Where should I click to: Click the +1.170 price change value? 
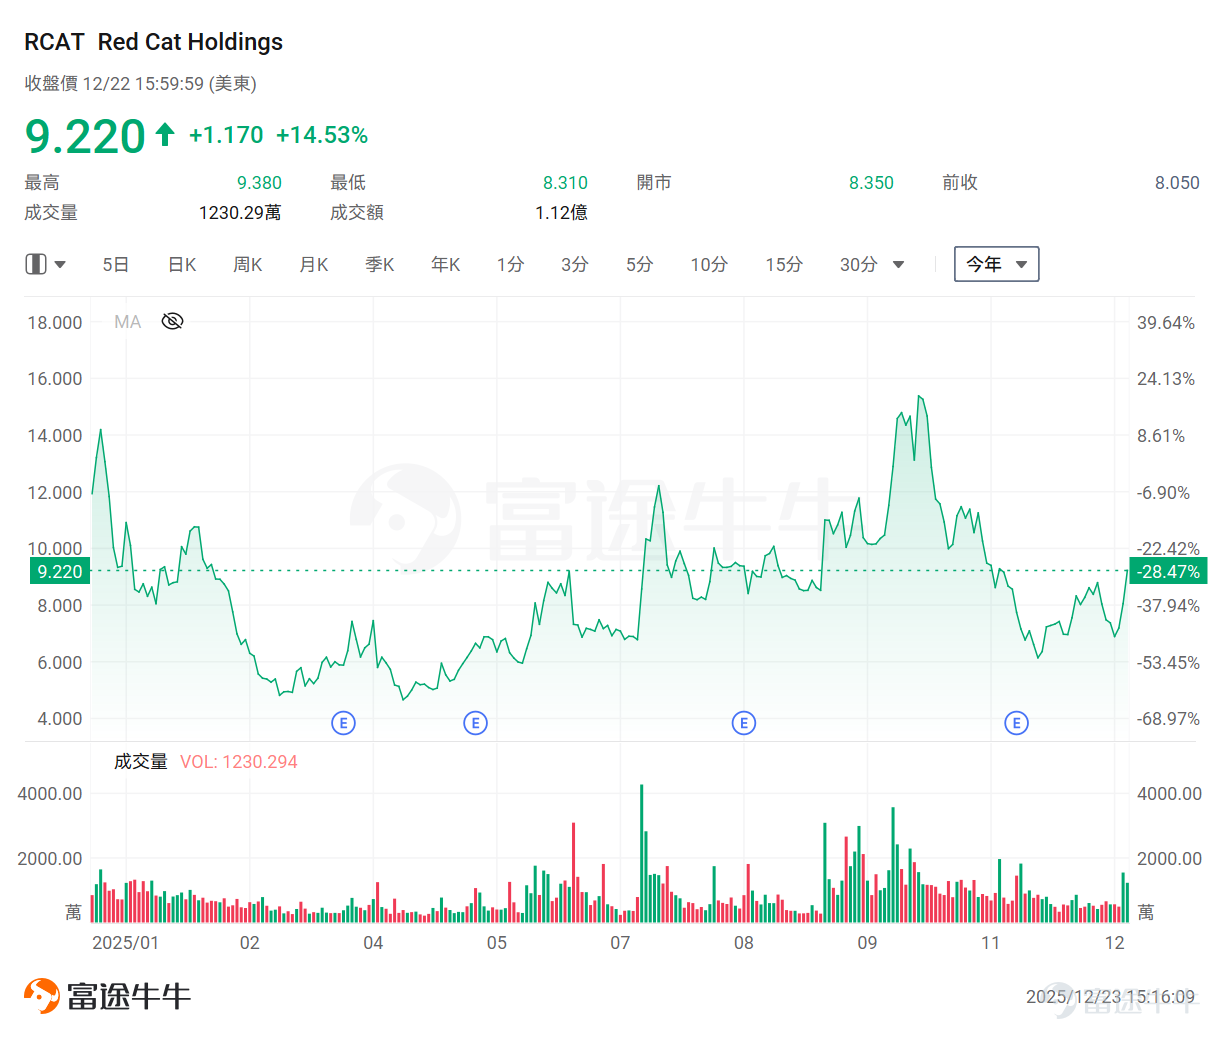point(226,135)
